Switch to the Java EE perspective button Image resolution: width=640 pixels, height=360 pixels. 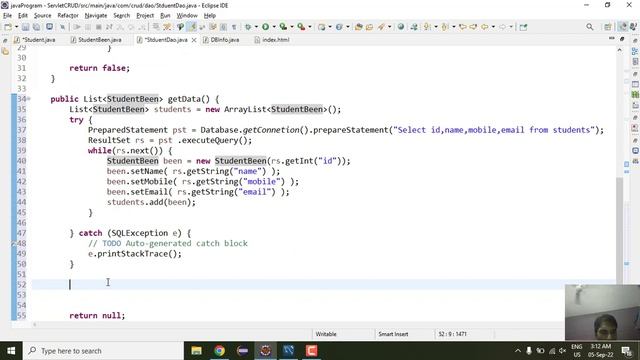[x=623, y=27]
